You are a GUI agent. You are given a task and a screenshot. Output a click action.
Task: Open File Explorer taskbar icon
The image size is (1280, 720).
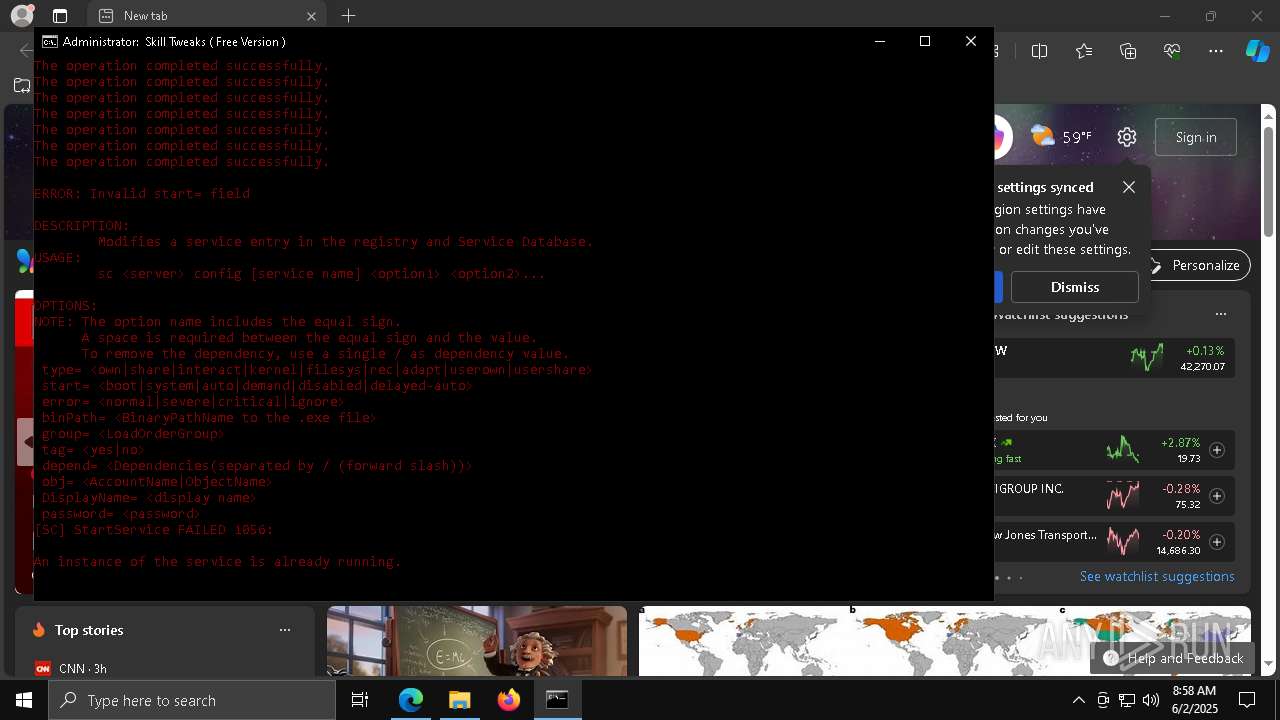[460, 700]
